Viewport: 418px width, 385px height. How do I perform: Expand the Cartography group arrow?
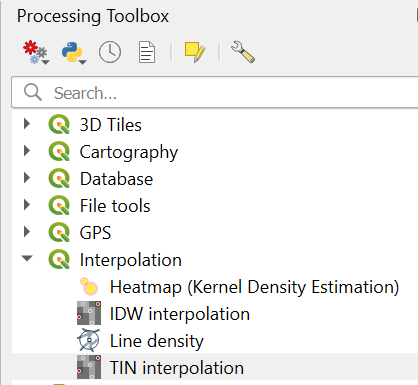27,151
